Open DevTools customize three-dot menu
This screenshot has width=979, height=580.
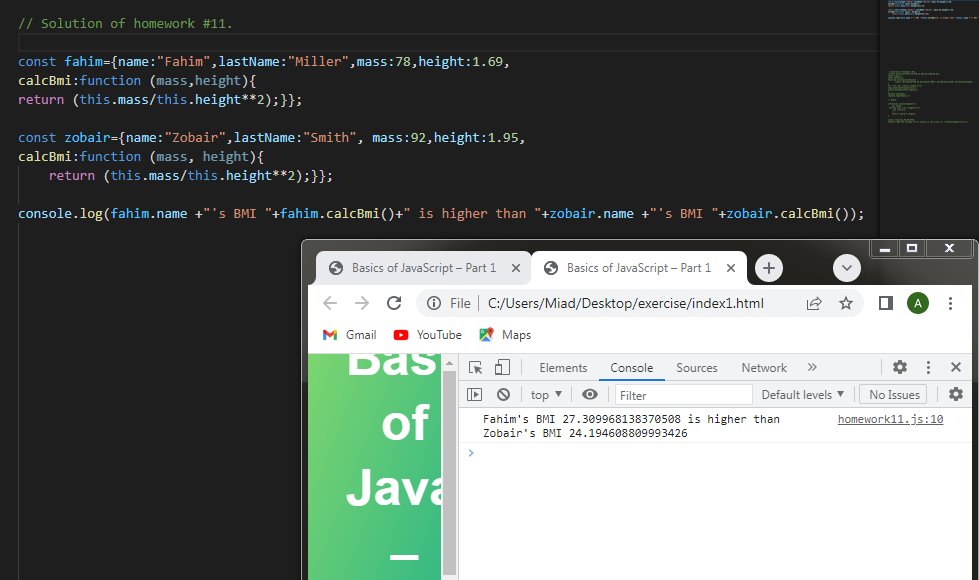[928, 367]
